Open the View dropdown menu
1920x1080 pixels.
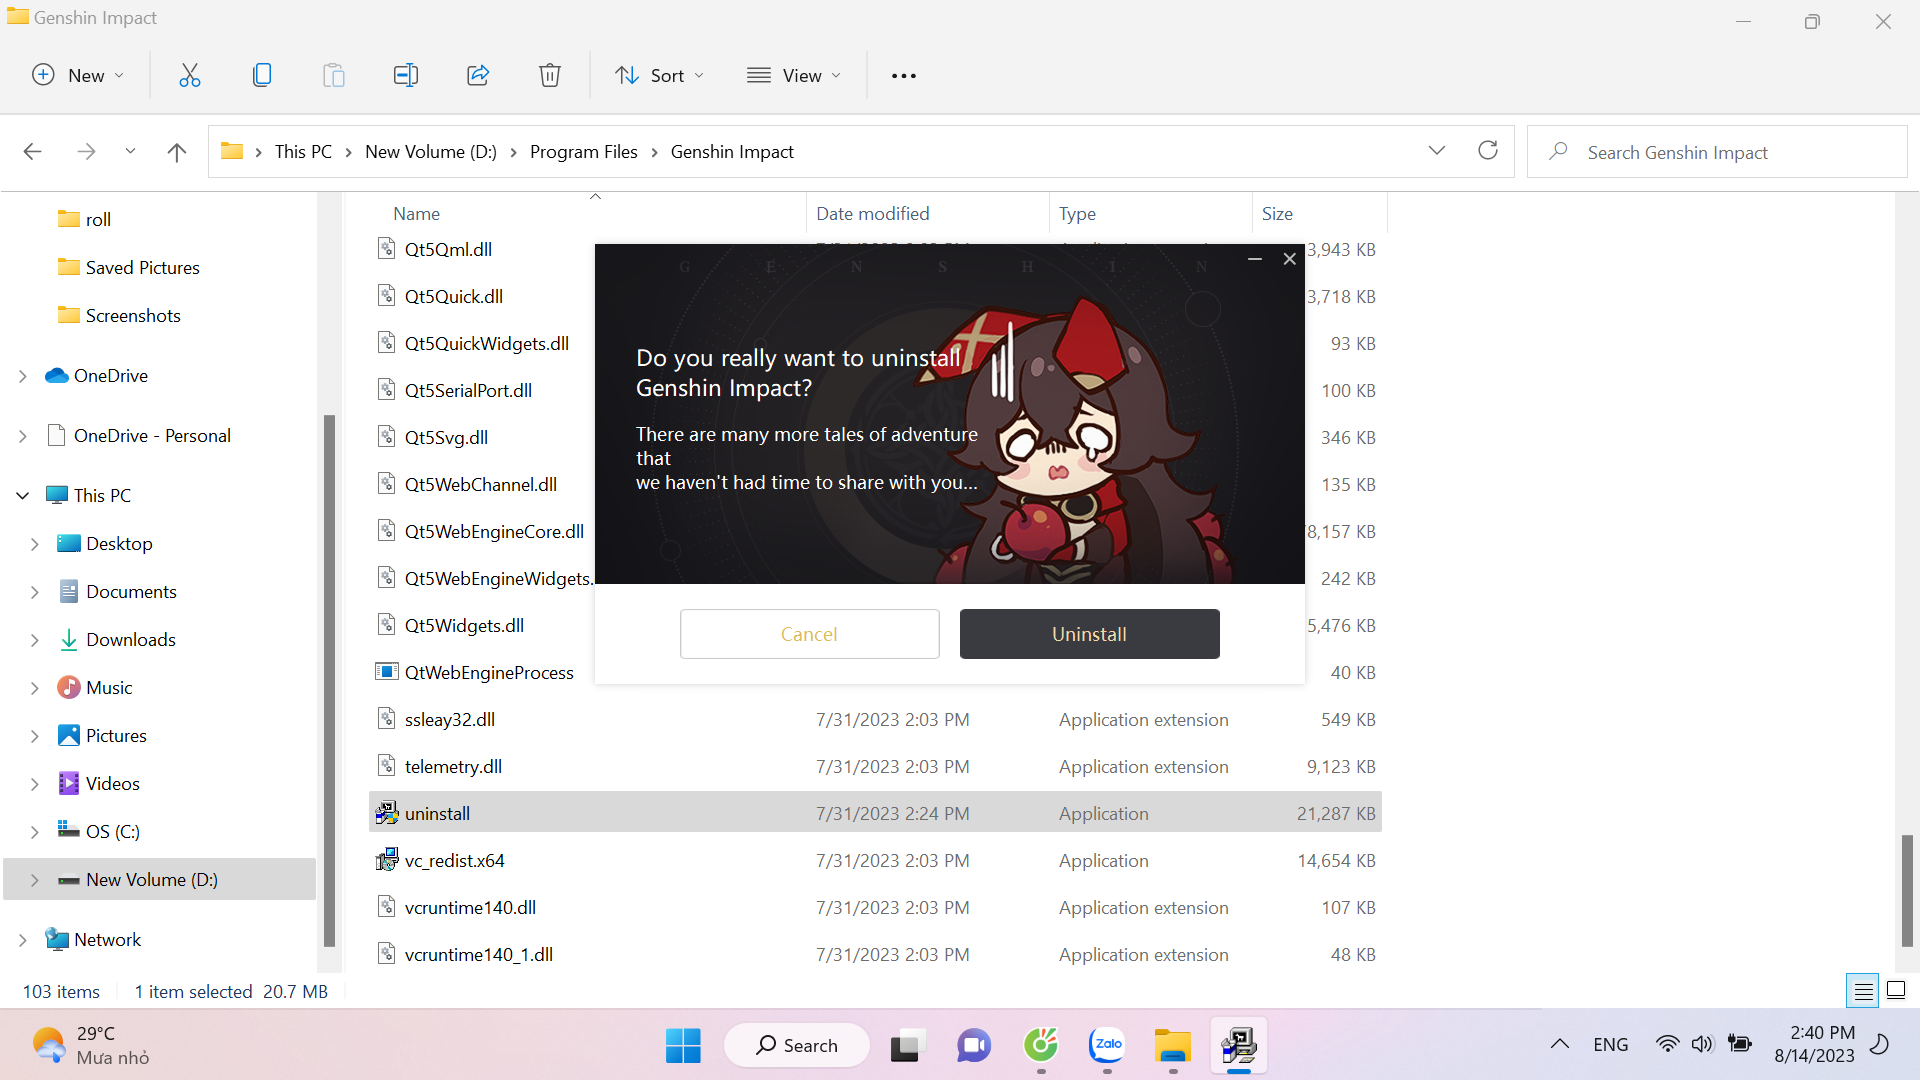pyautogui.click(x=795, y=75)
